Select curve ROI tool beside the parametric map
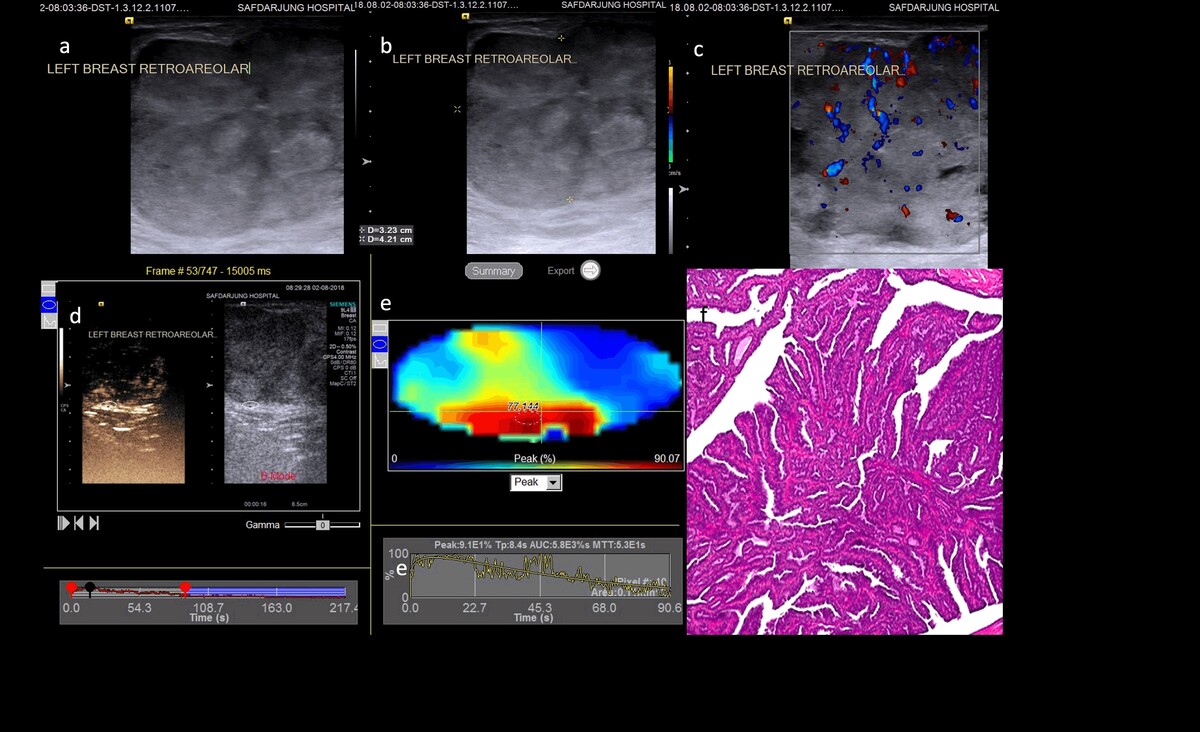The image size is (1200, 732). (x=380, y=360)
